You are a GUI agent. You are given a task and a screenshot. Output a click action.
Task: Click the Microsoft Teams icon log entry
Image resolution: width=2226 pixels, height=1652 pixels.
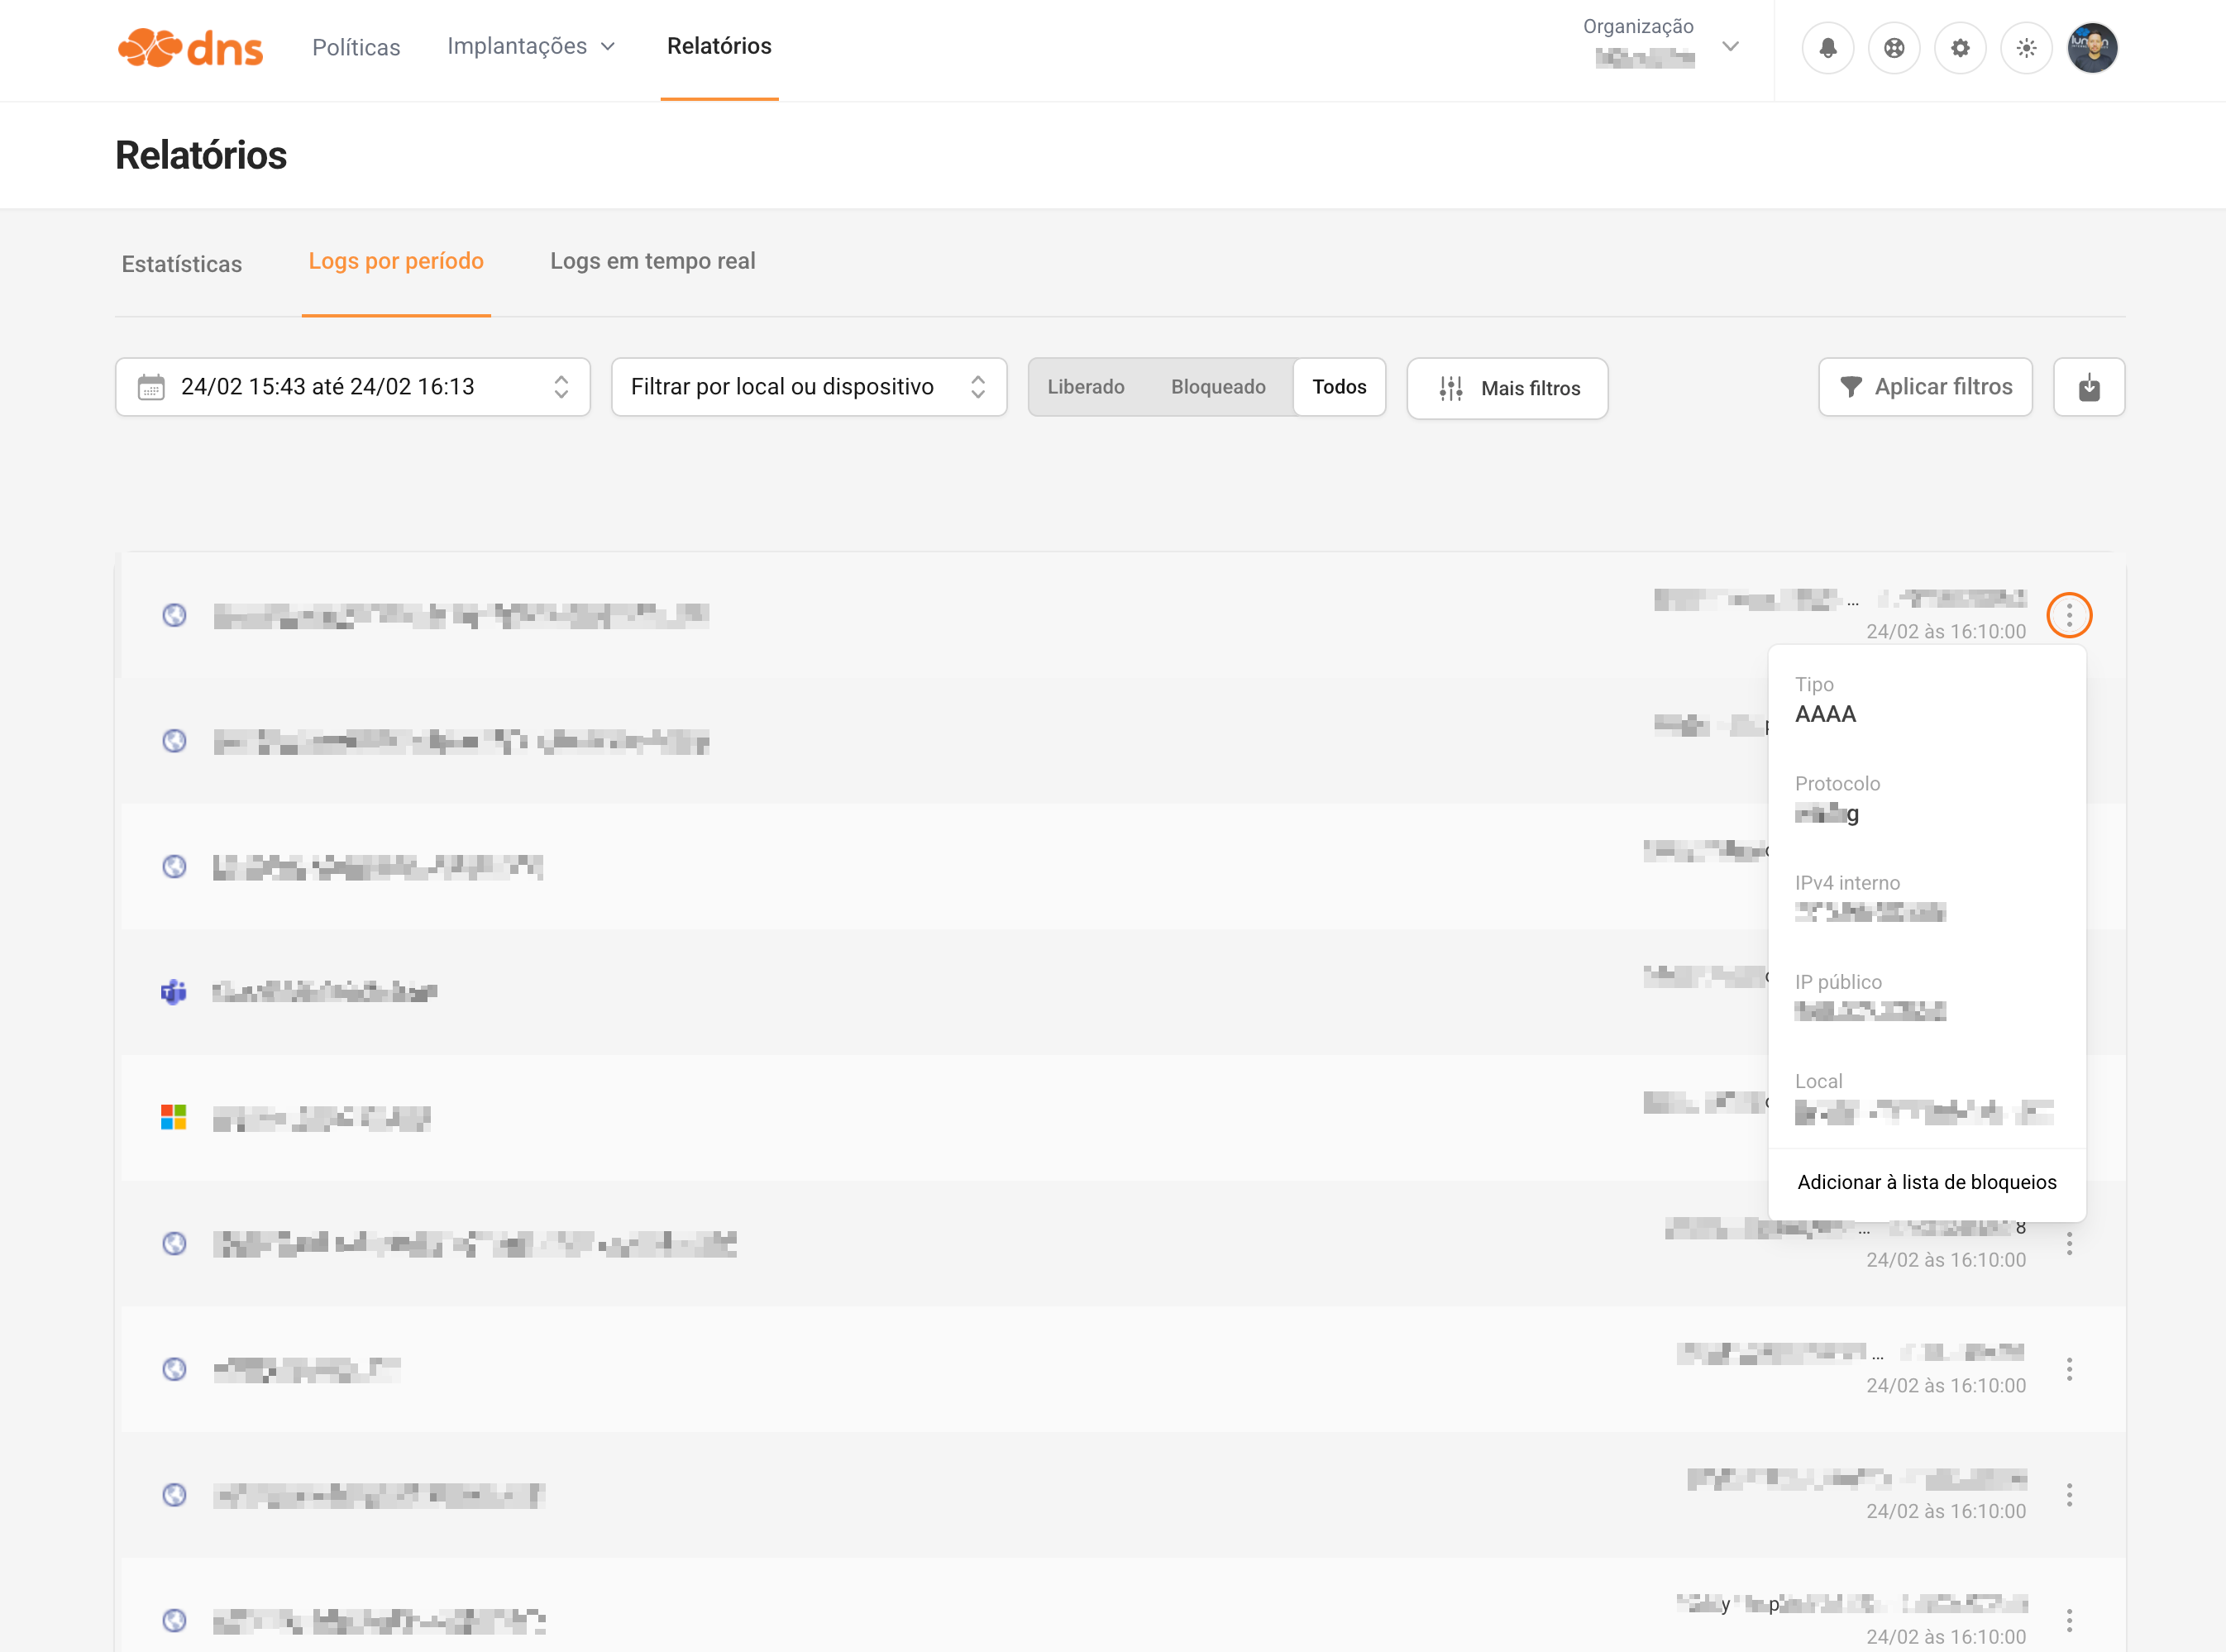pyautogui.click(x=174, y=992)
